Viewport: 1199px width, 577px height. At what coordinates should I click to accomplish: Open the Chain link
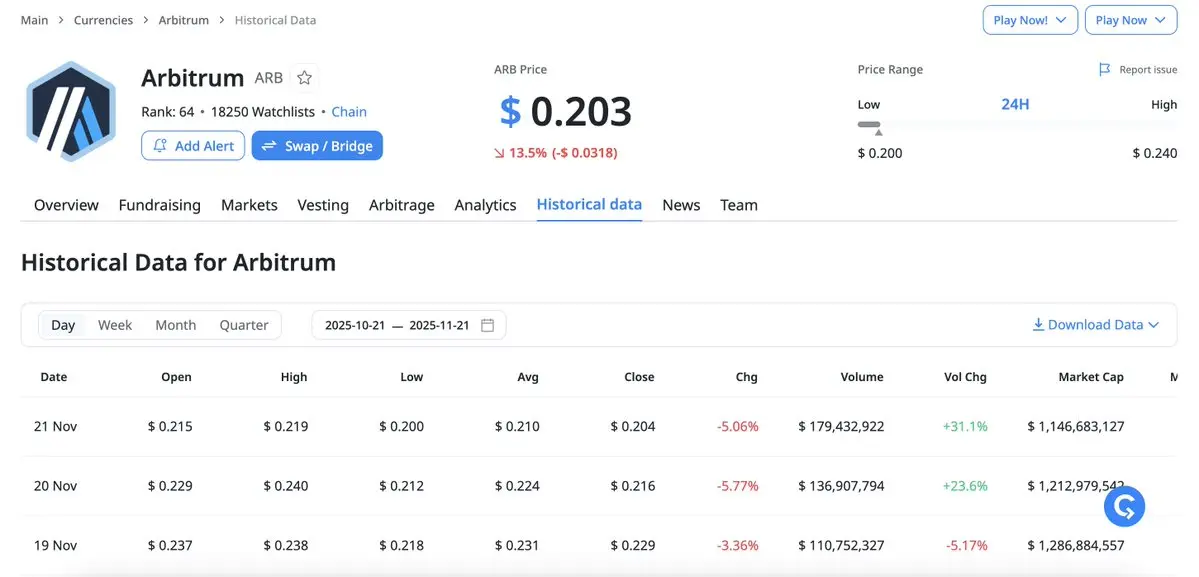349,112
